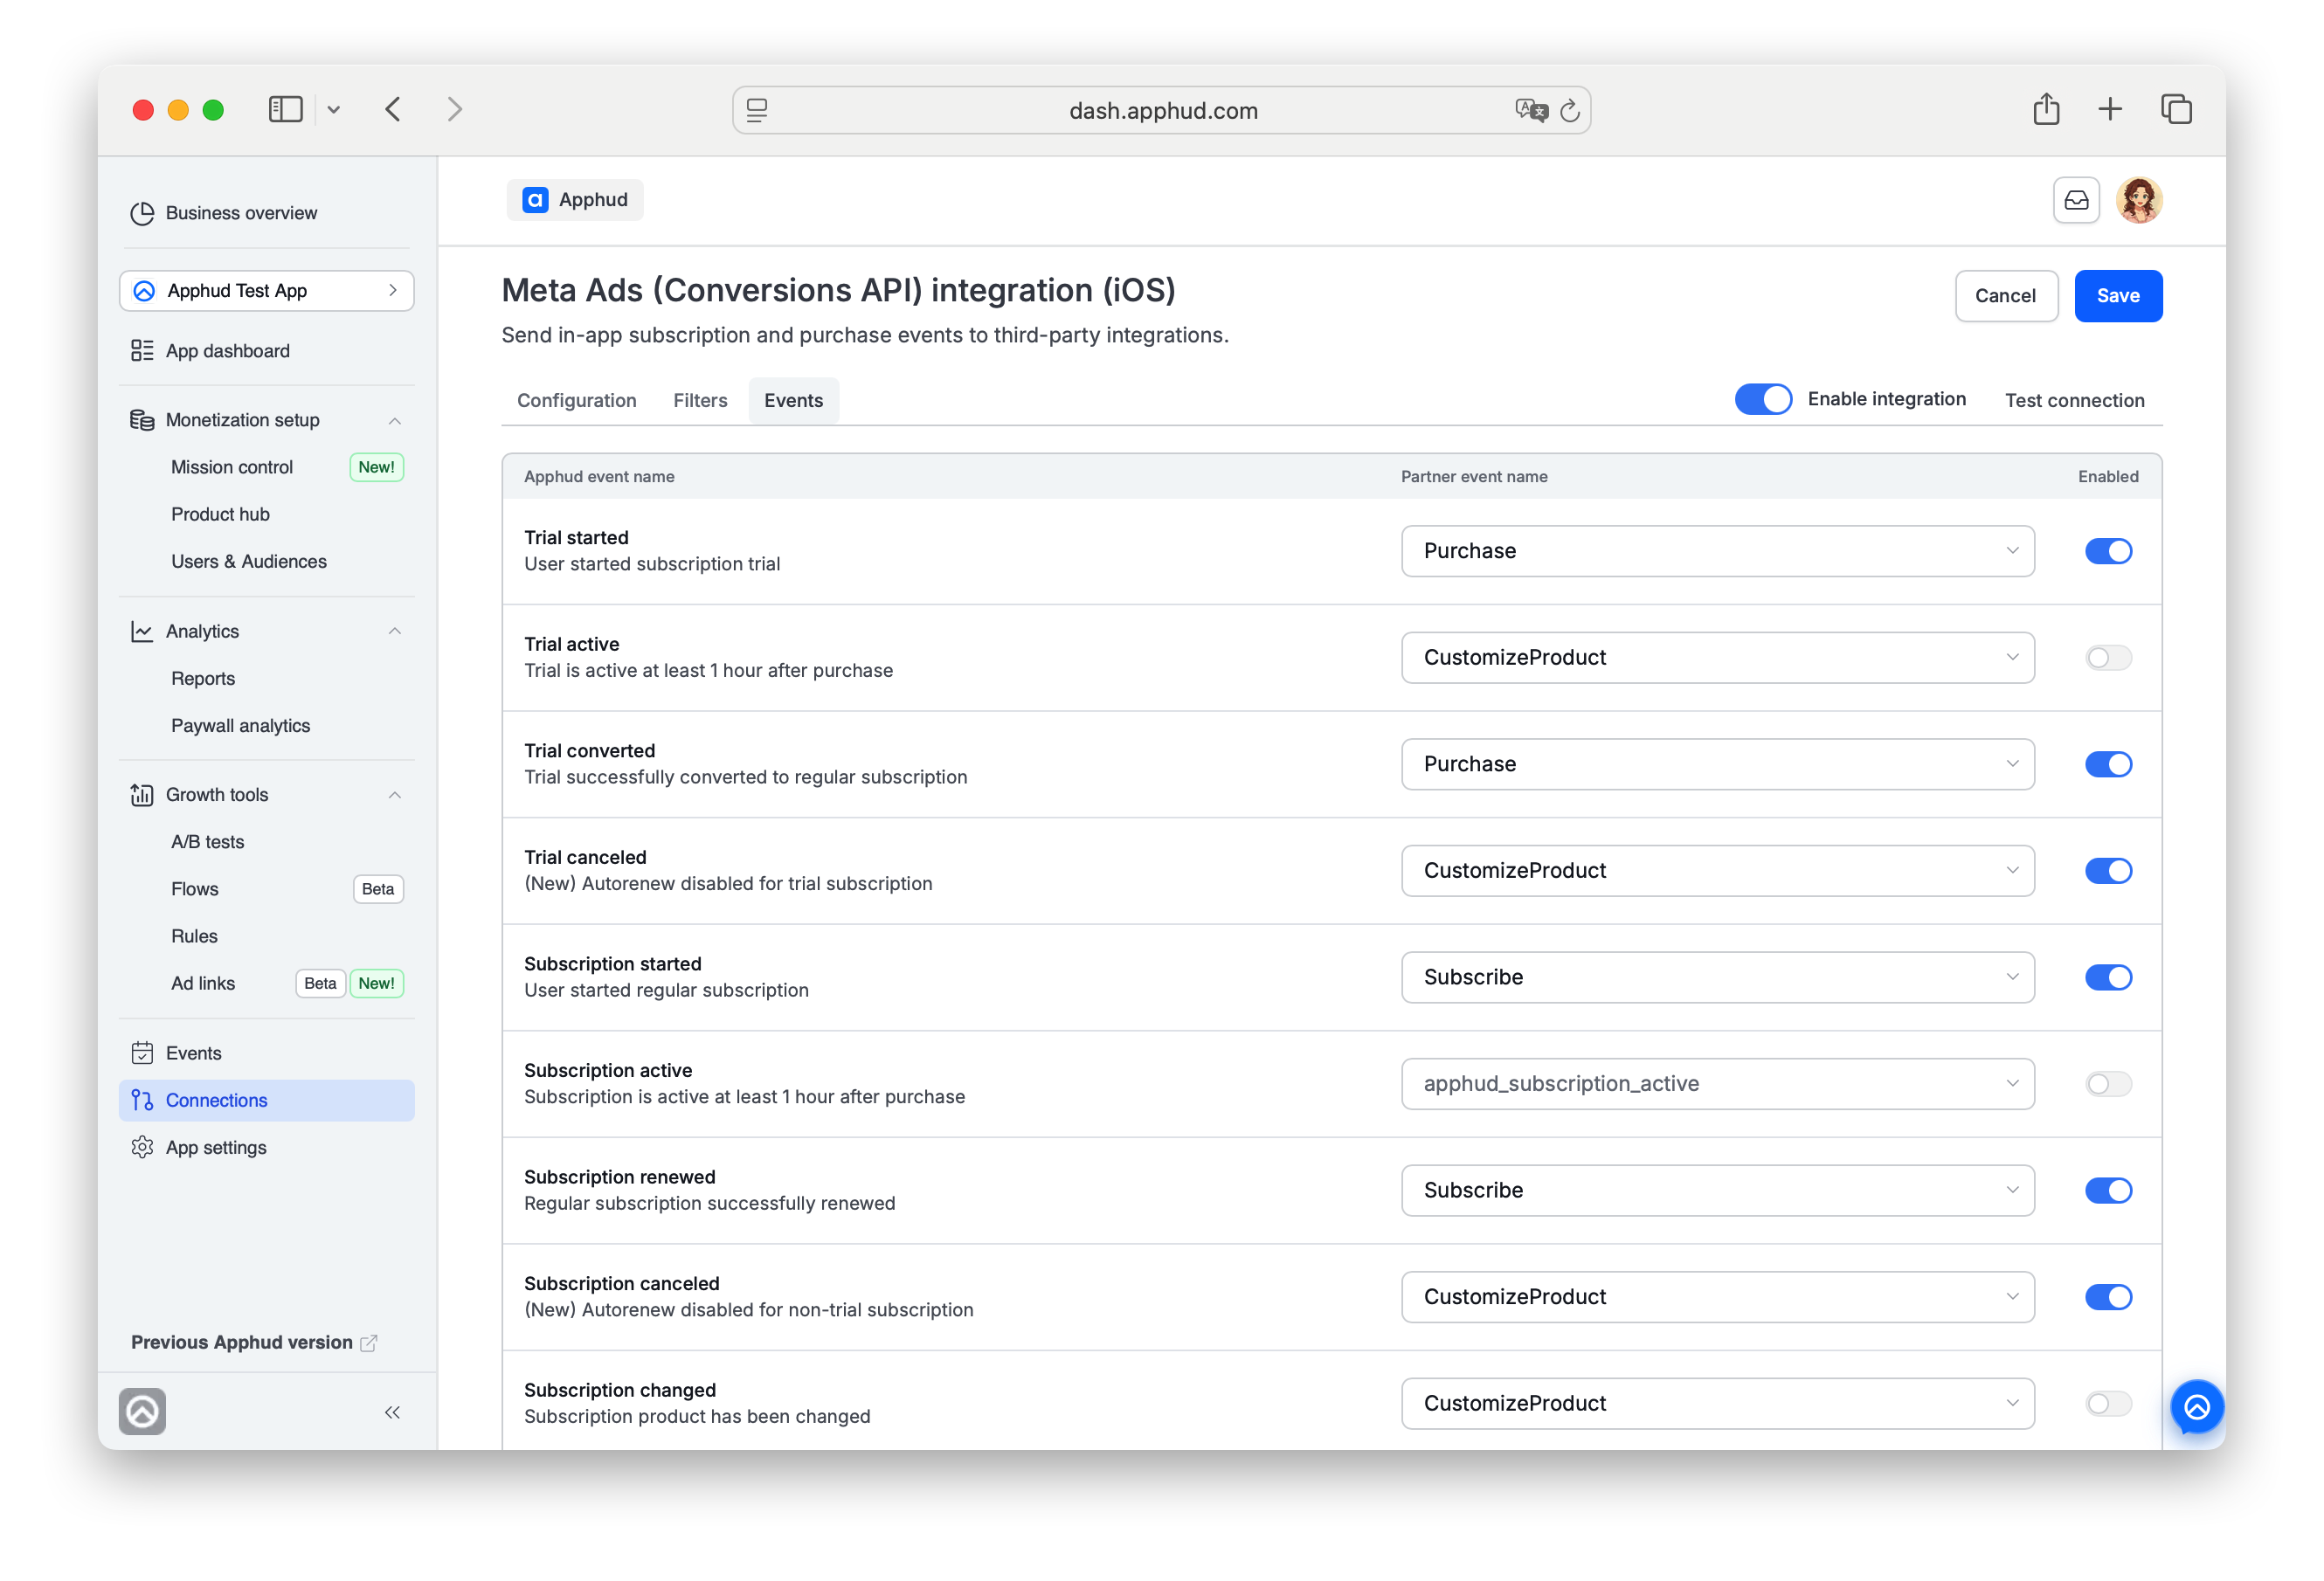Disable the Subscription started event toggle
The height and width of the screenshot is (1581, 2324).
(2108, 977)
